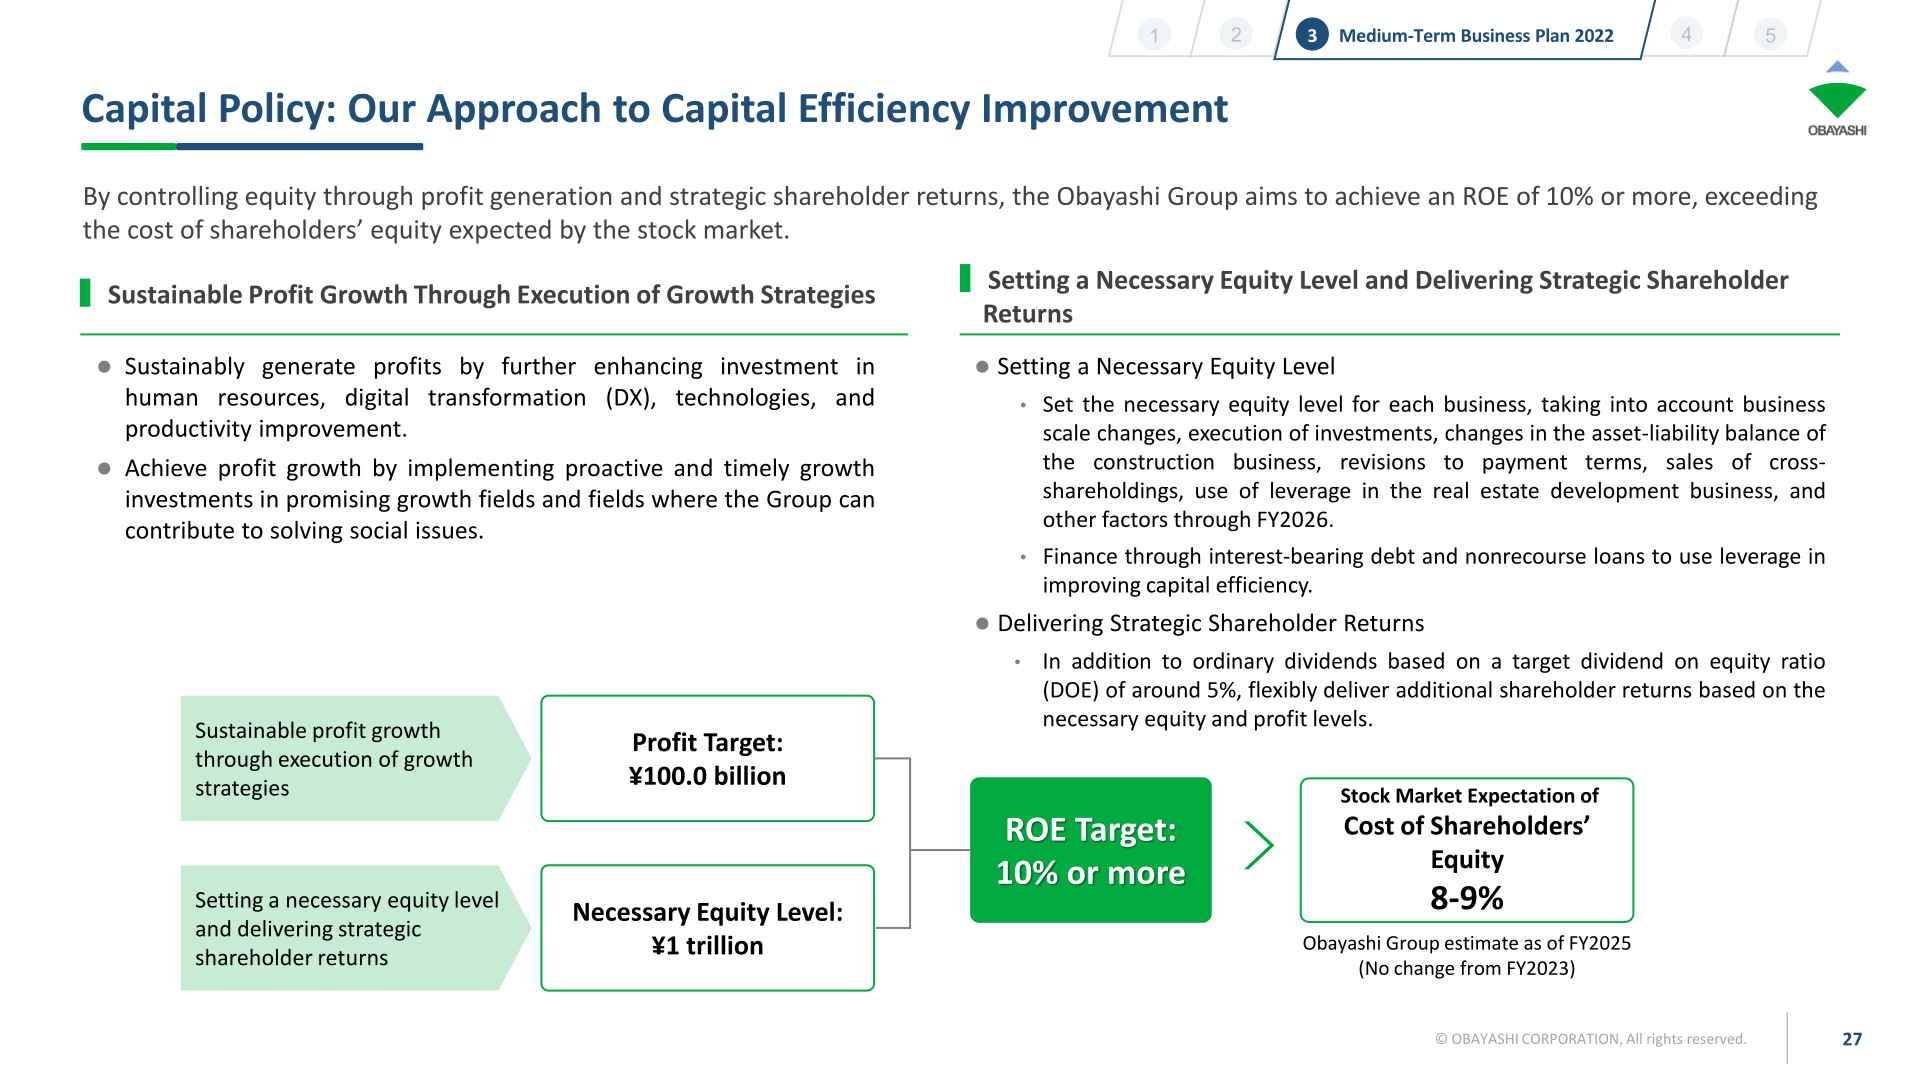Click the Sustainable Profit Growth section heading
The height and width of the screenshot is (1080, 1920).
pyautogui.click(x=491, y=295)
